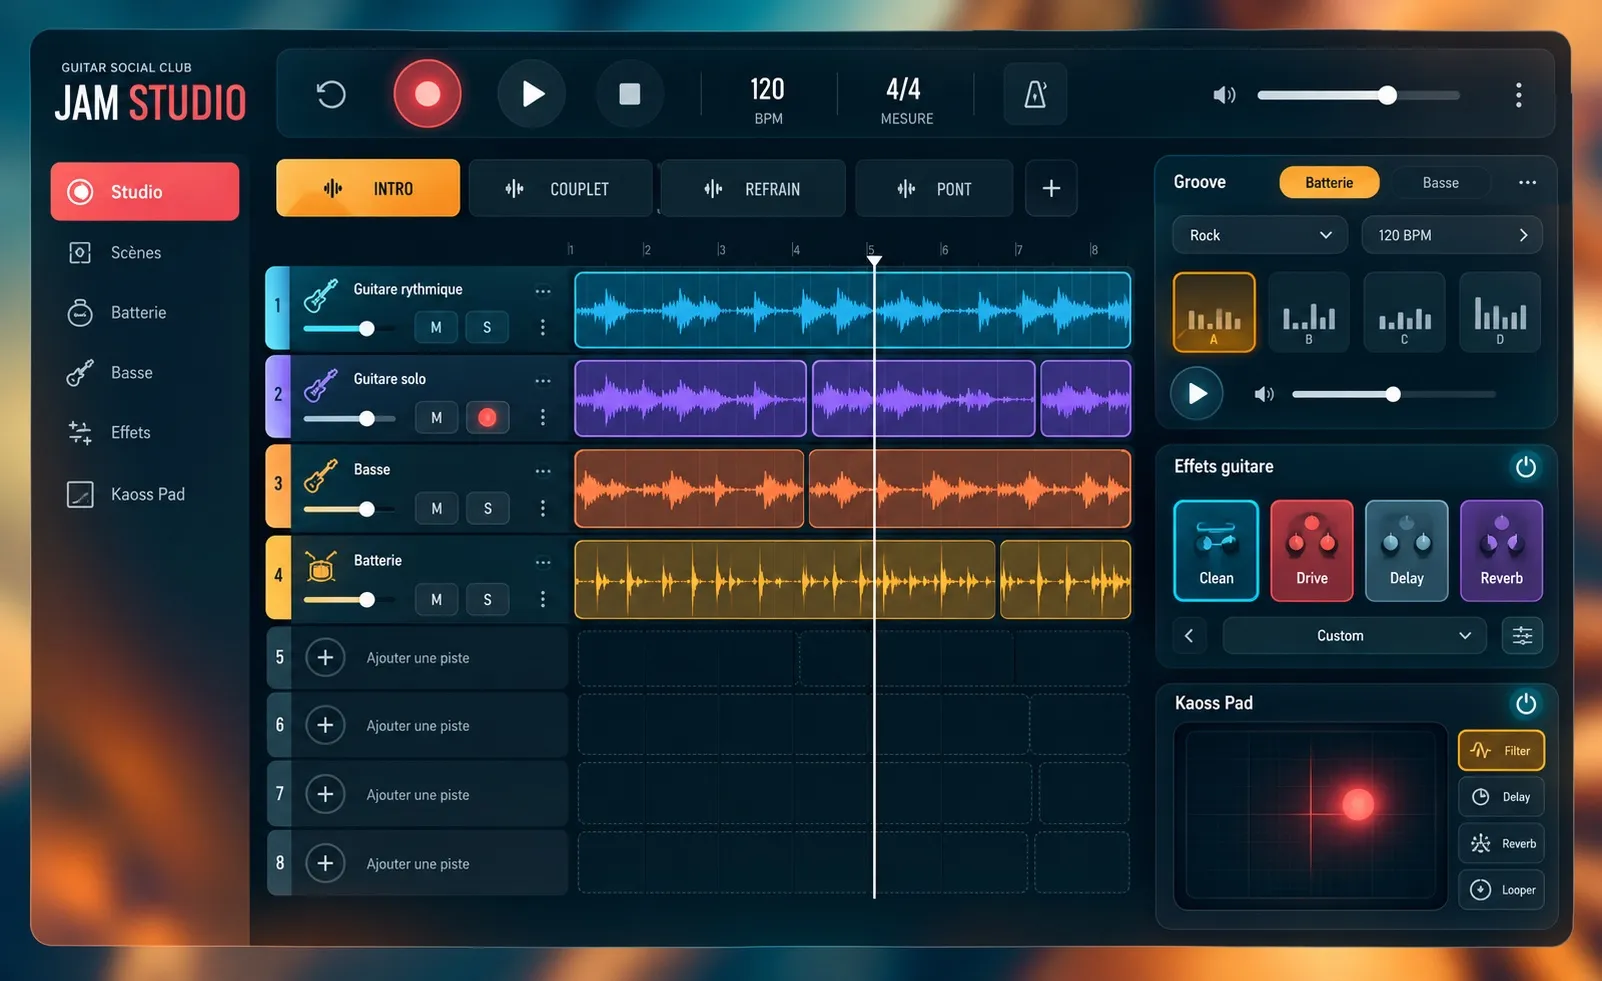Screen dimensions: 1602x981
Task: Open the effects equalizer settings icon
Action: pyautogui.click(x=1522, y=636)
